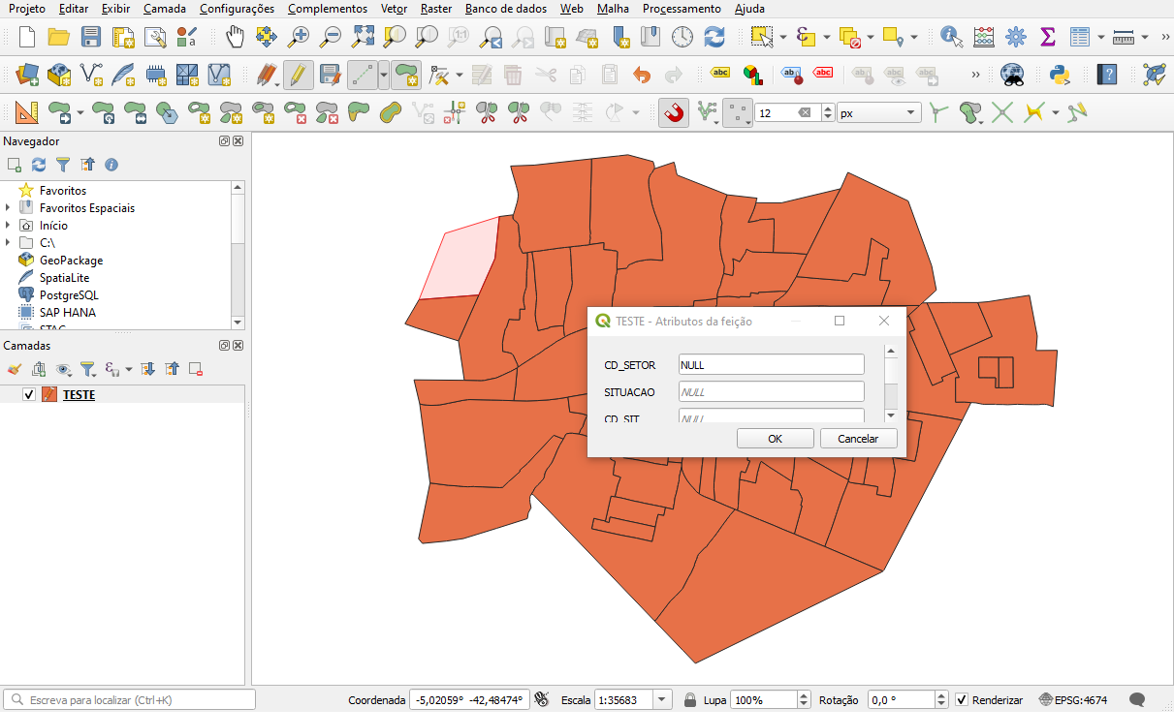1174x712 pixels.
Task: Toggle the Renderizar checkbox
Action: pyautogui.click(x=961, y=700)
